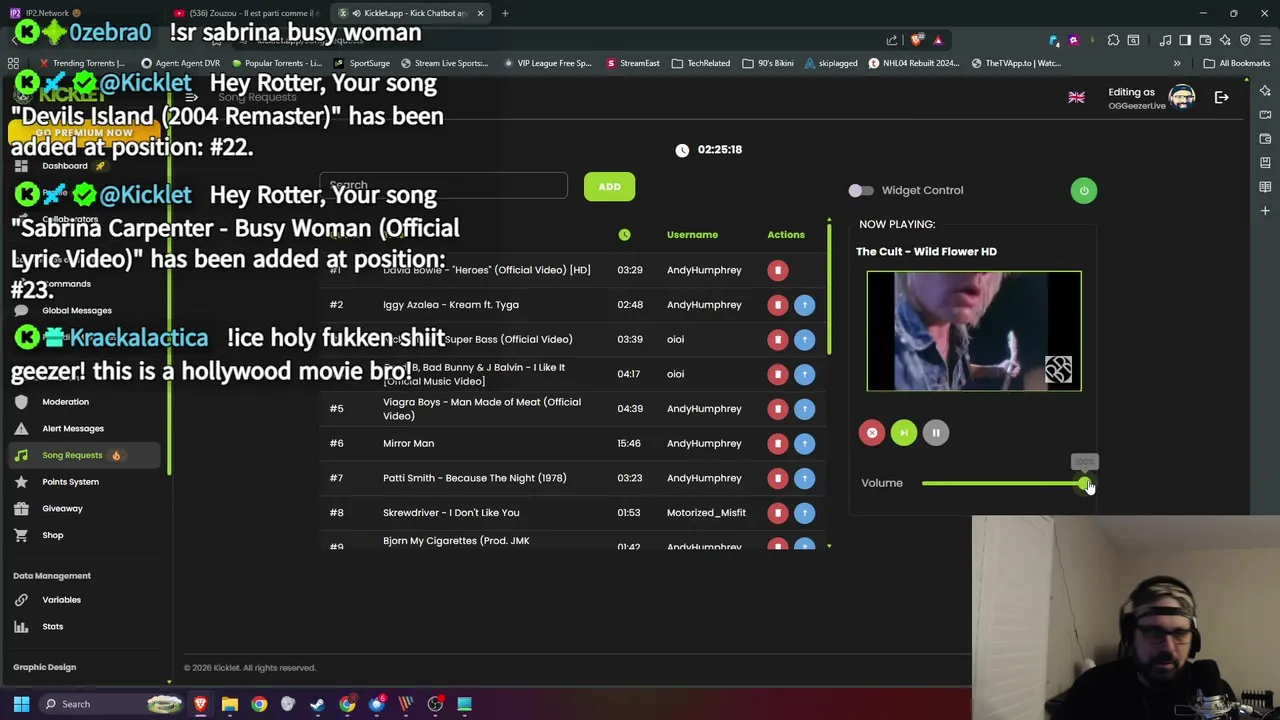
Task: Delete Viagra Boys Man Made of Meat
Action: point(777,409)
